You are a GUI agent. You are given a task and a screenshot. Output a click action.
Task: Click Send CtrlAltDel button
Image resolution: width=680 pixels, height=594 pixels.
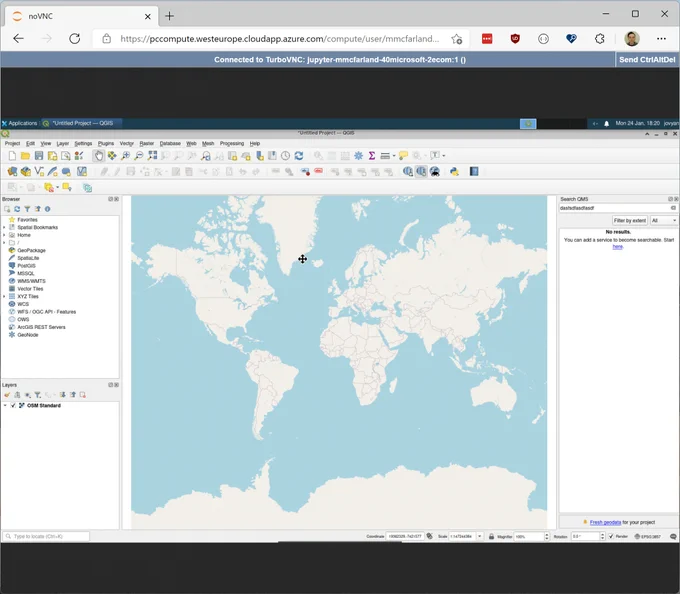pyautogui.click(x=647, y=60)
